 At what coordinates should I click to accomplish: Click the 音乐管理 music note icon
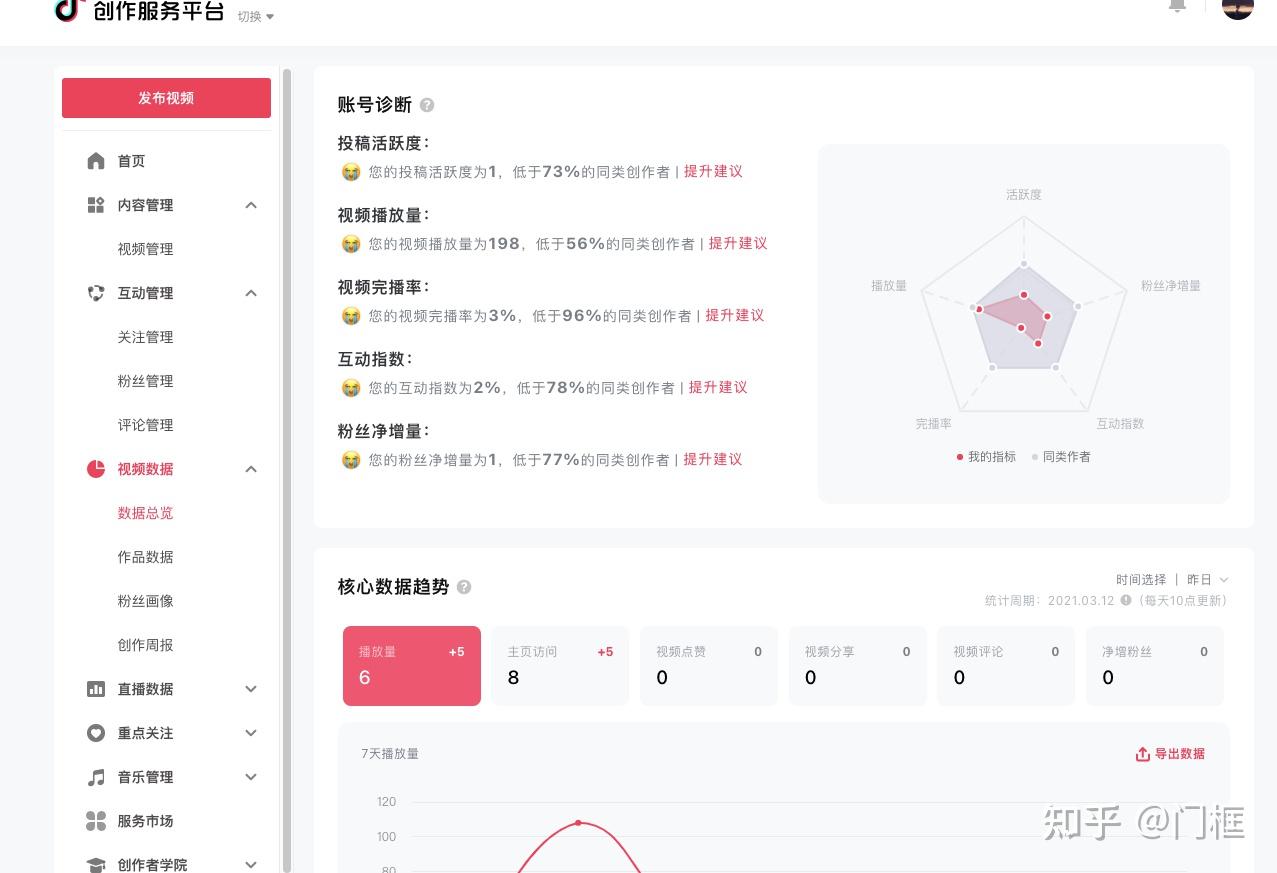tap(96, 777)
